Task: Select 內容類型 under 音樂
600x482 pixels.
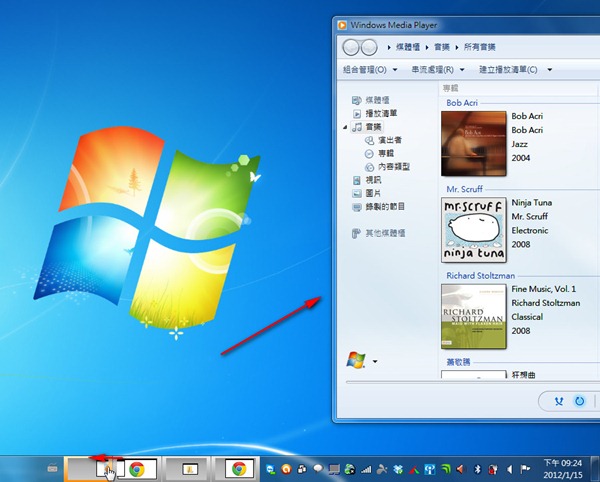Action: (387, 167)
